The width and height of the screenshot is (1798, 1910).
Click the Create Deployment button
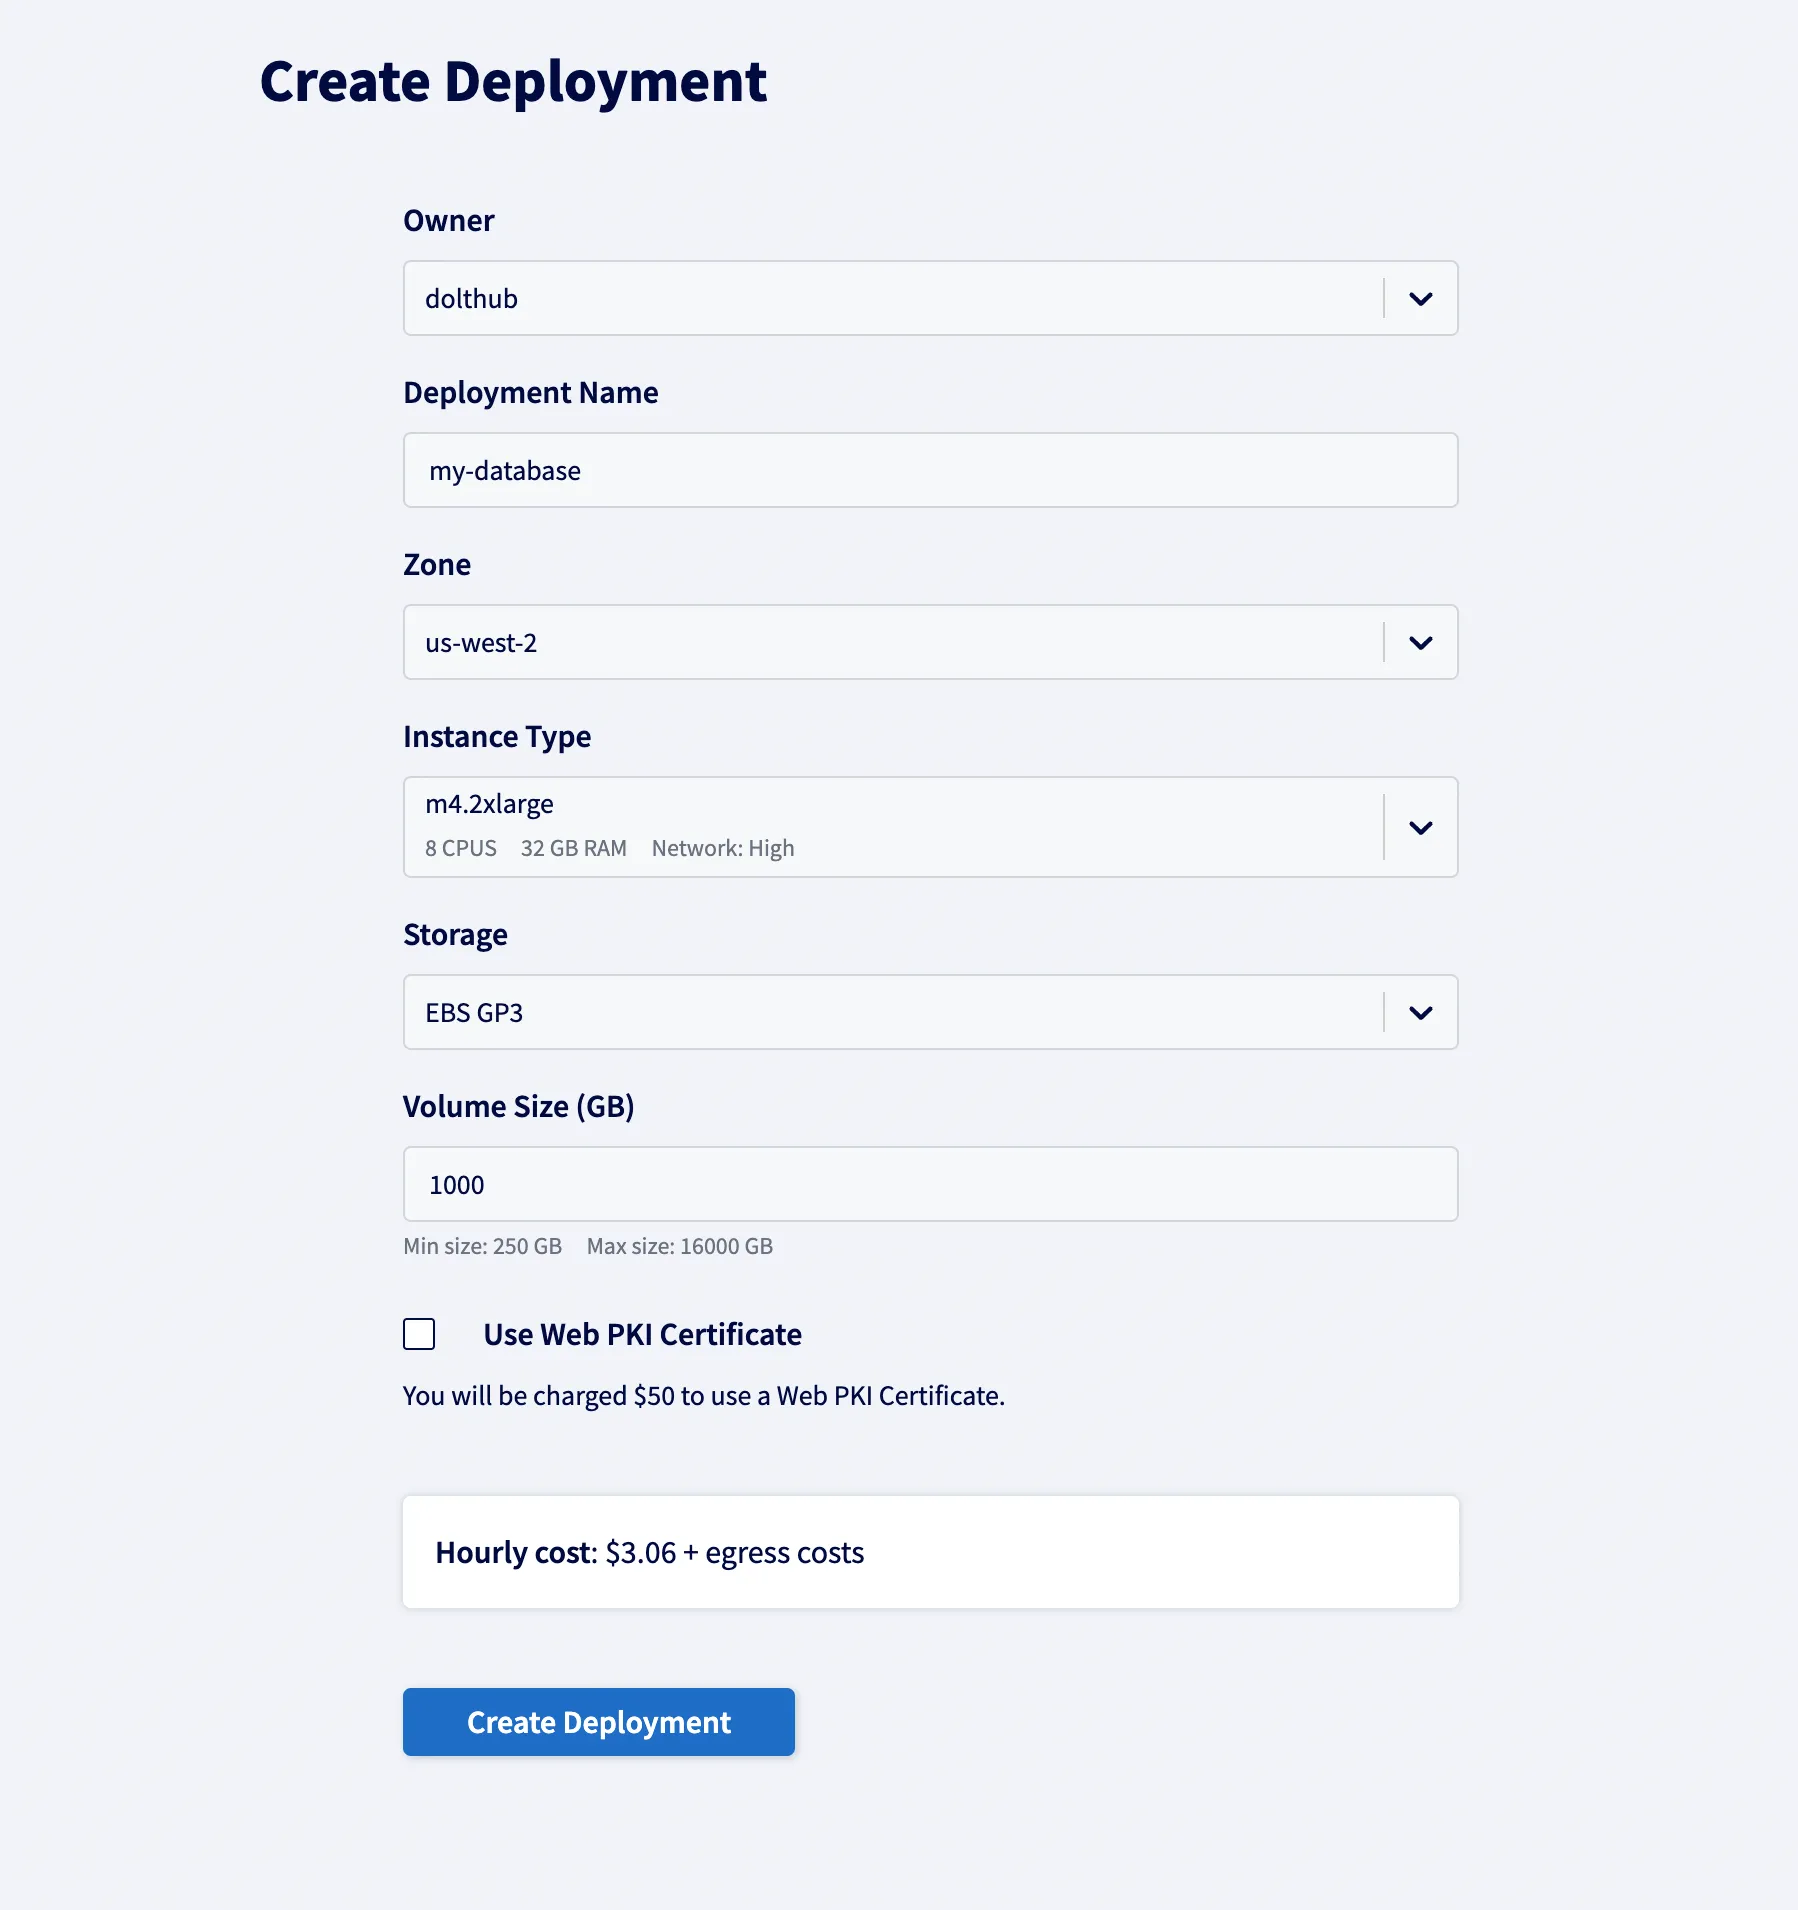click(x=598, y=1722)
